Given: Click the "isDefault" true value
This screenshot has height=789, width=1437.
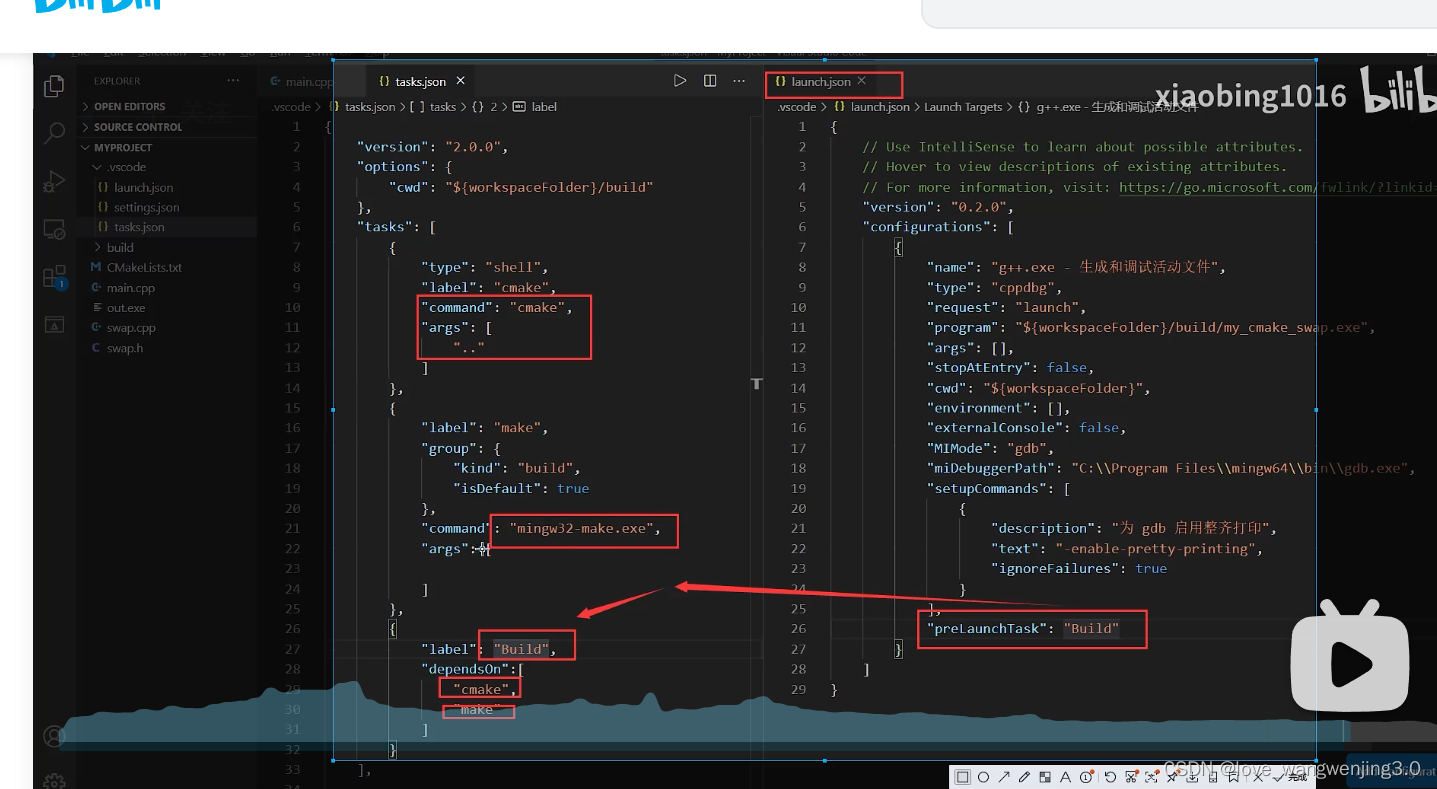Looking at the screenshot, I should click(x=573, y=488).
